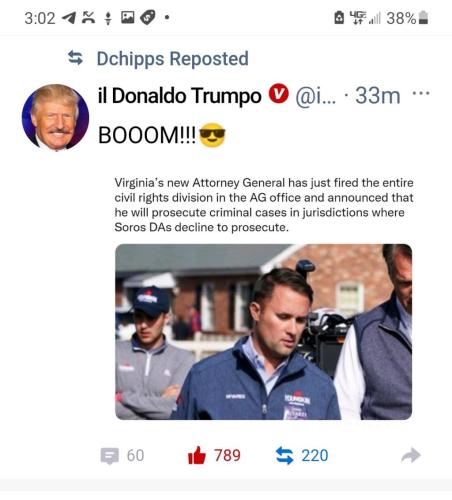Open the 33m post timestamp
Screen dimensions: 452x500
tap(378, 96)
